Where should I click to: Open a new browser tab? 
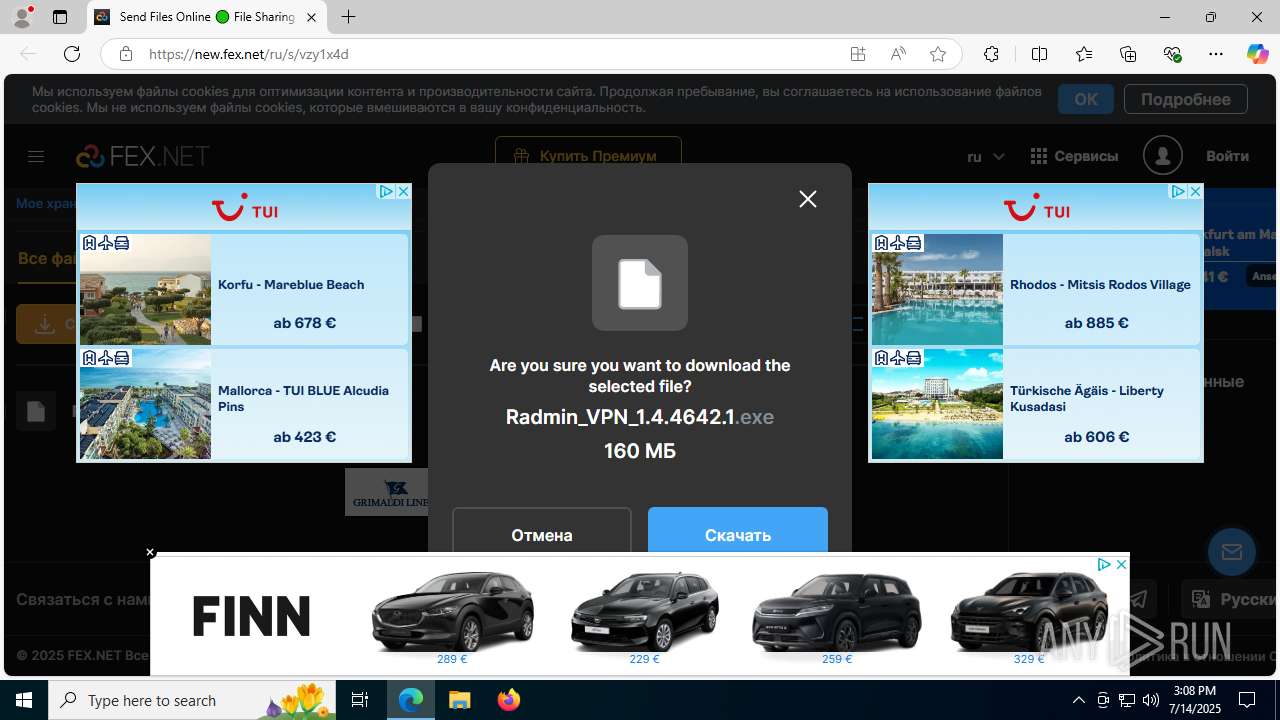pos(348,17)
